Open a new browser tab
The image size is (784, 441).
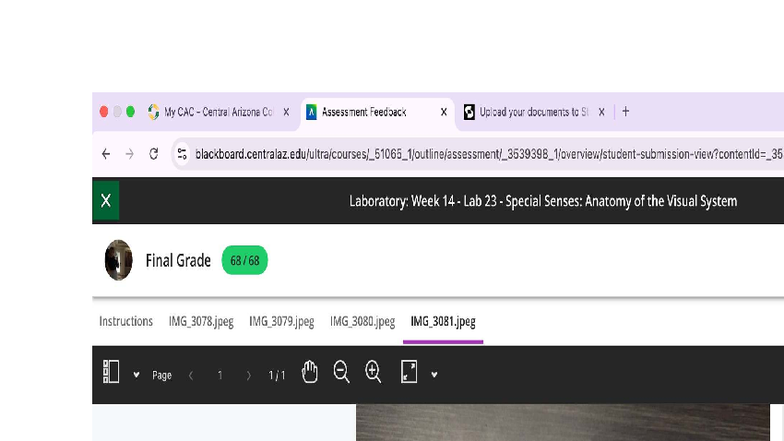[626, 112]
